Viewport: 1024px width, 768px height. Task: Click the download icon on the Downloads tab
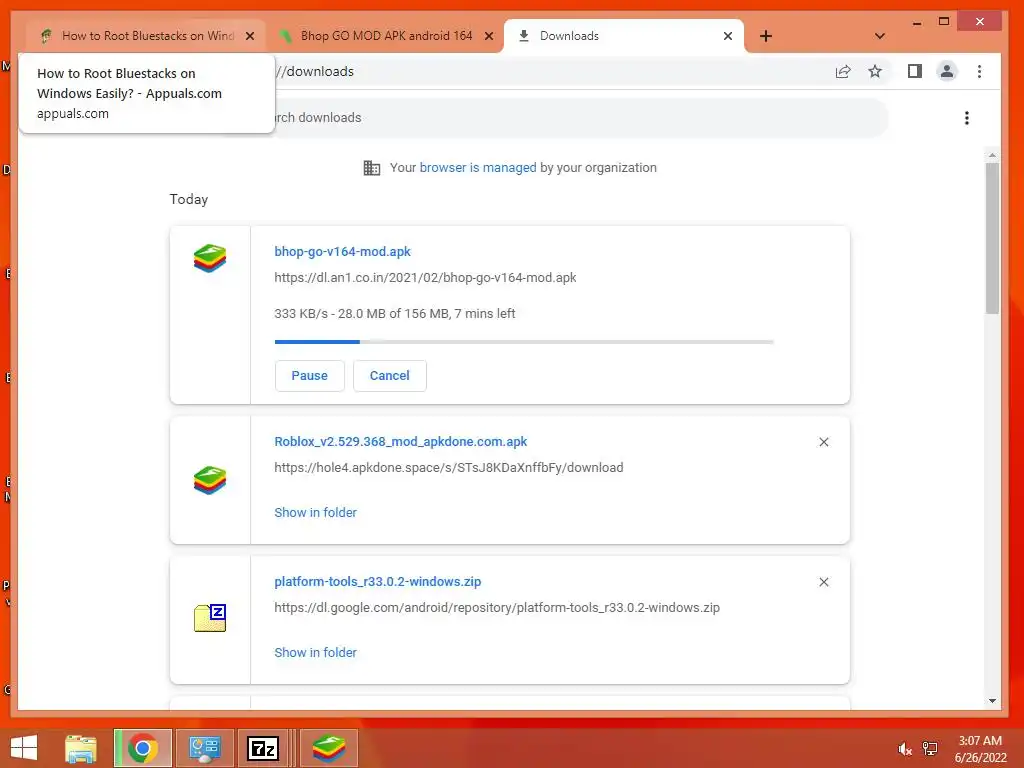pyautogui.click(x=524, y=36)
